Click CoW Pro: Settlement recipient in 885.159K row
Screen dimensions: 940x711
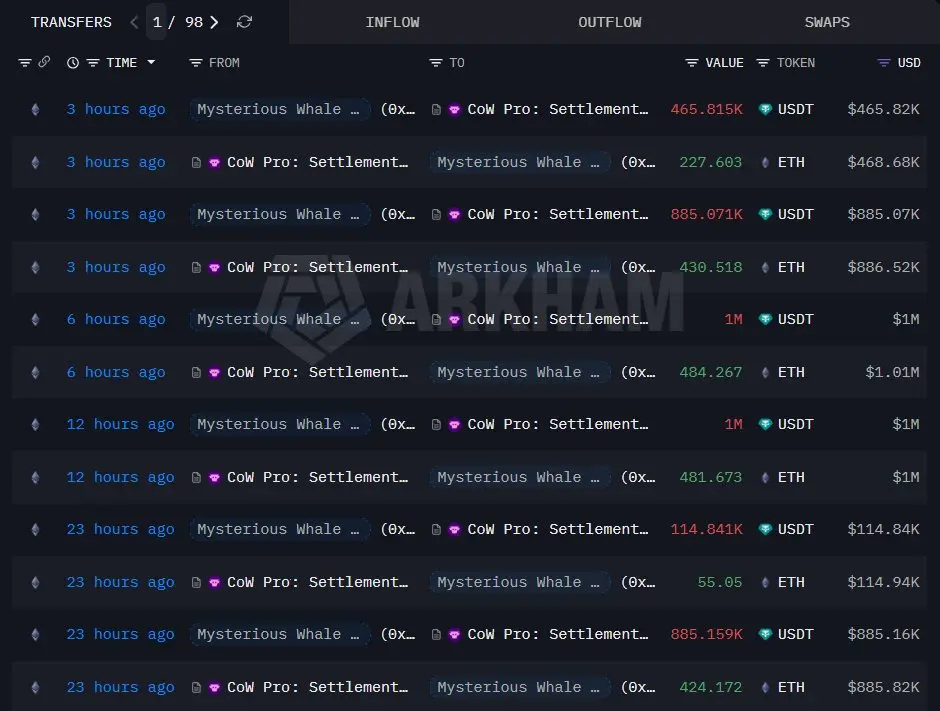click(558, 634)
